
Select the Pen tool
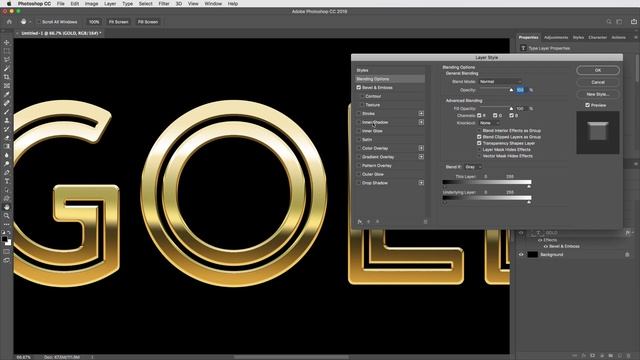click(7, 172)
